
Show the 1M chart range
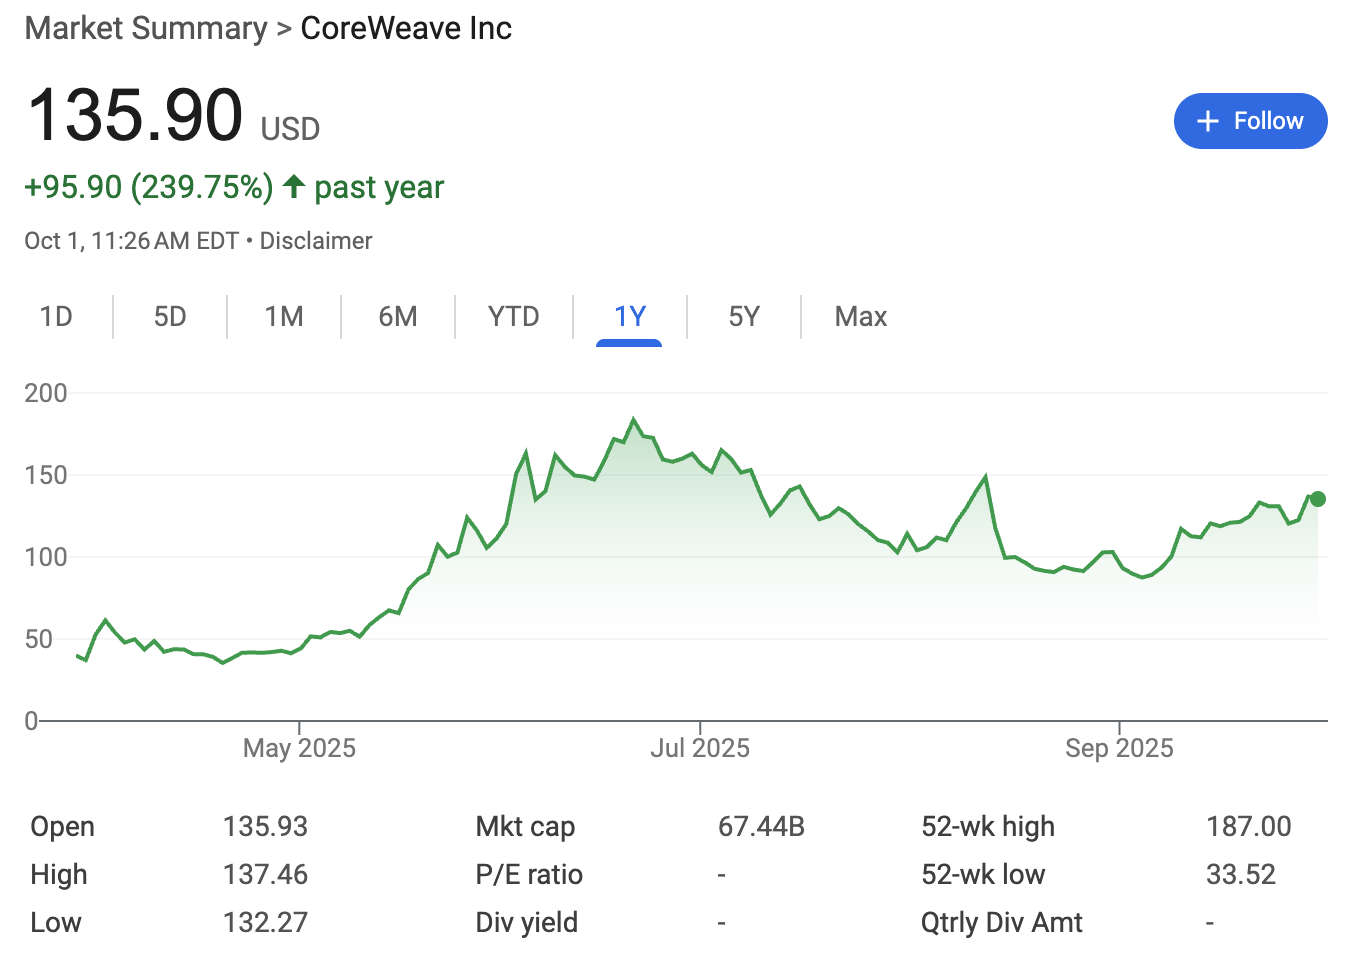pyautogui.click(x=284, y=317)
